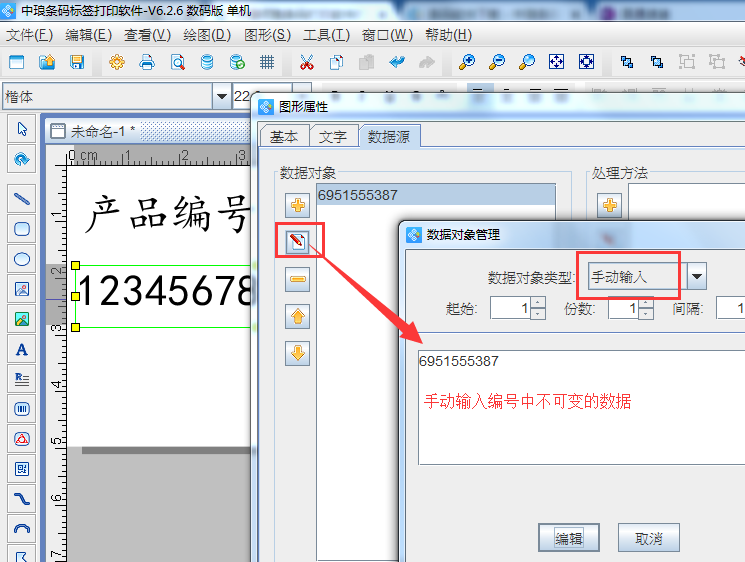The width and height of the screenshot is (745, 562).
Task: Choose the text tool (A icon)
Action: click(21, 349)
